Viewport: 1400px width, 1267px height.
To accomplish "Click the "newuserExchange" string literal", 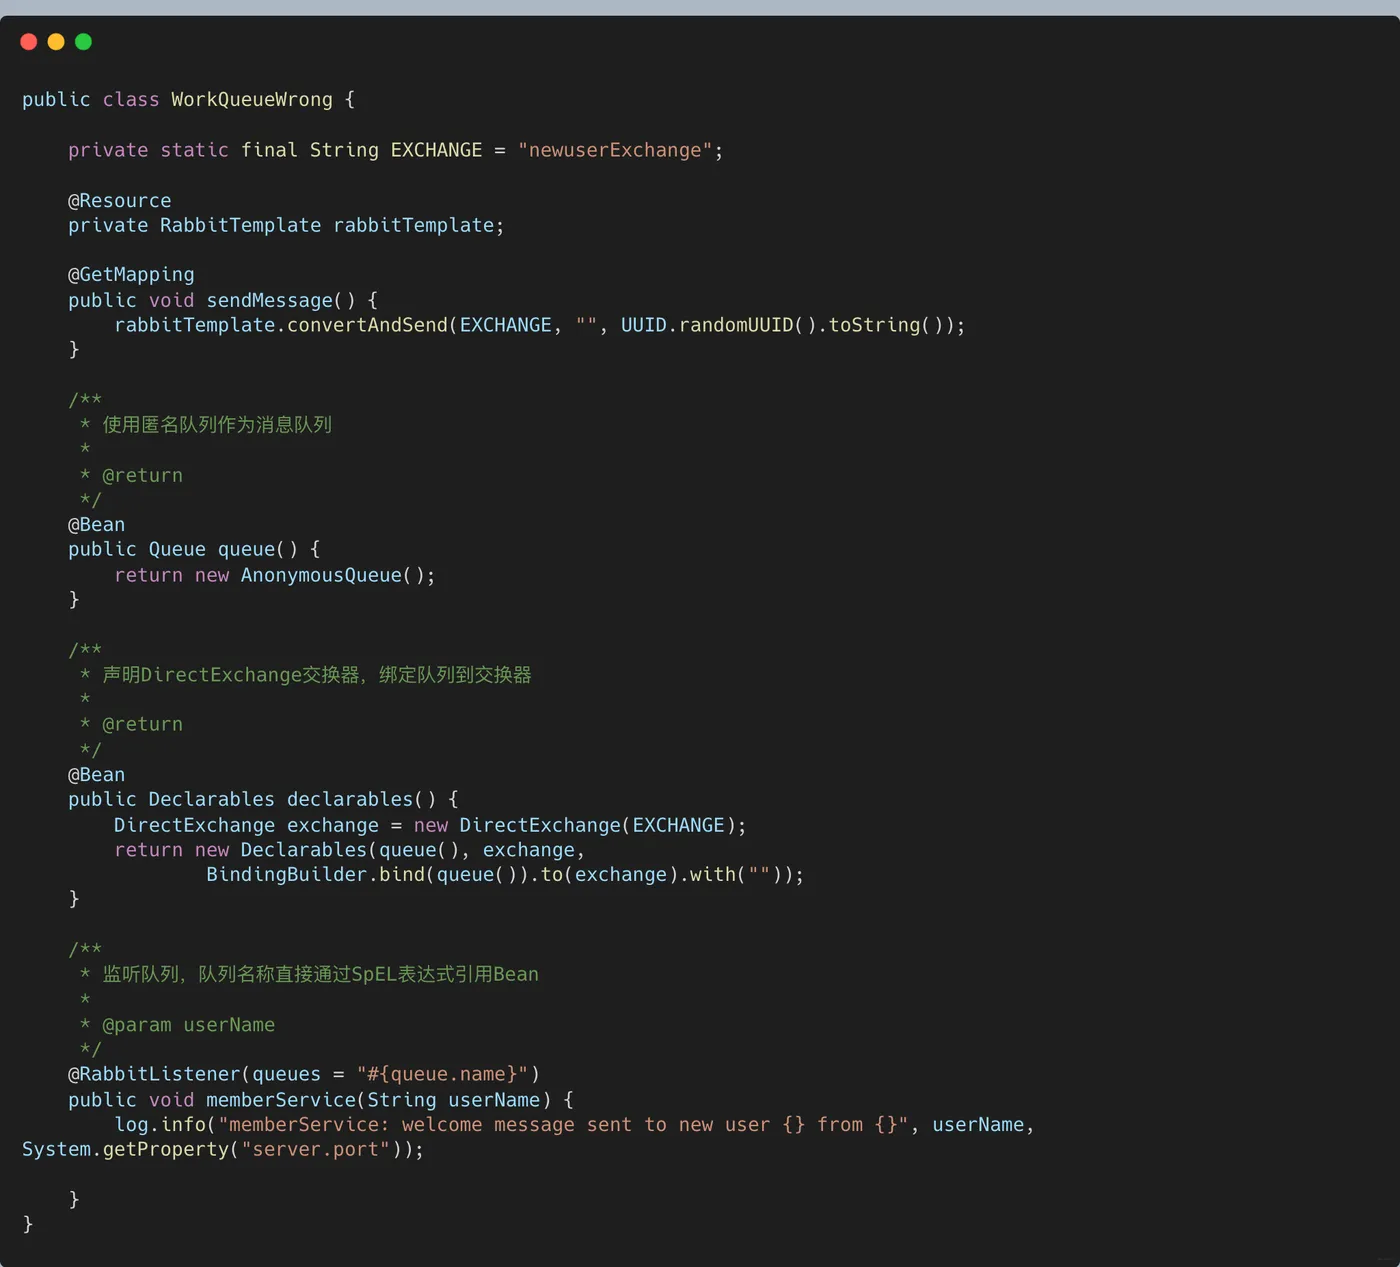I will click(x=615, y=150).
